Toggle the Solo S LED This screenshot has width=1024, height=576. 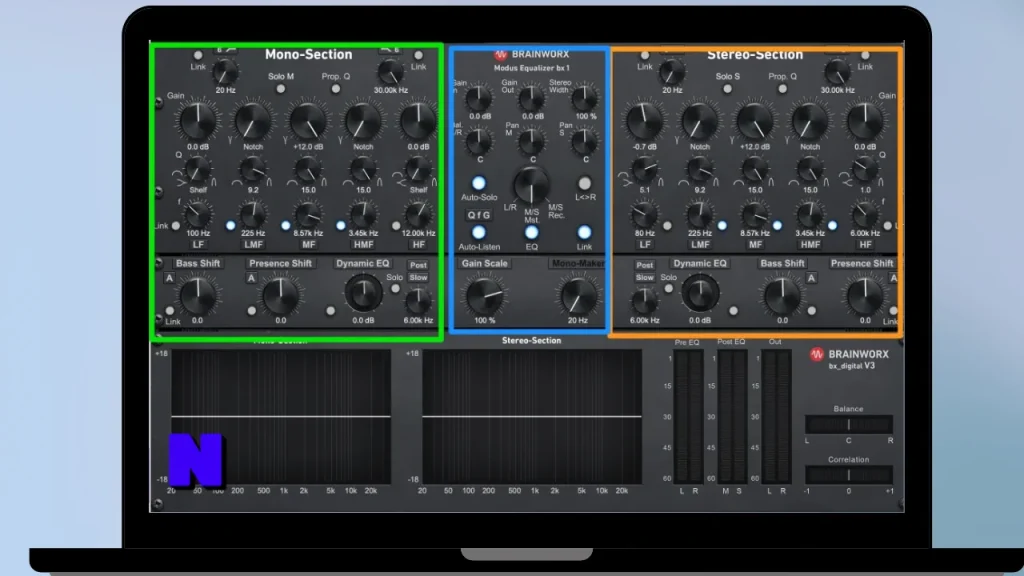[728, 89]
